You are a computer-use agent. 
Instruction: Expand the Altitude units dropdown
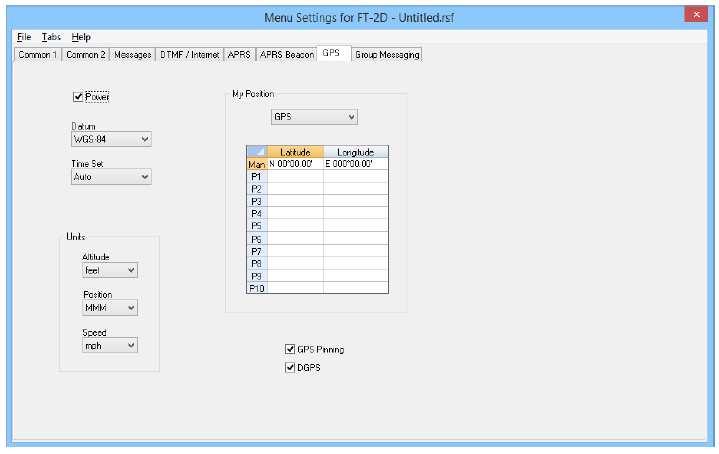tap(110, 271)
